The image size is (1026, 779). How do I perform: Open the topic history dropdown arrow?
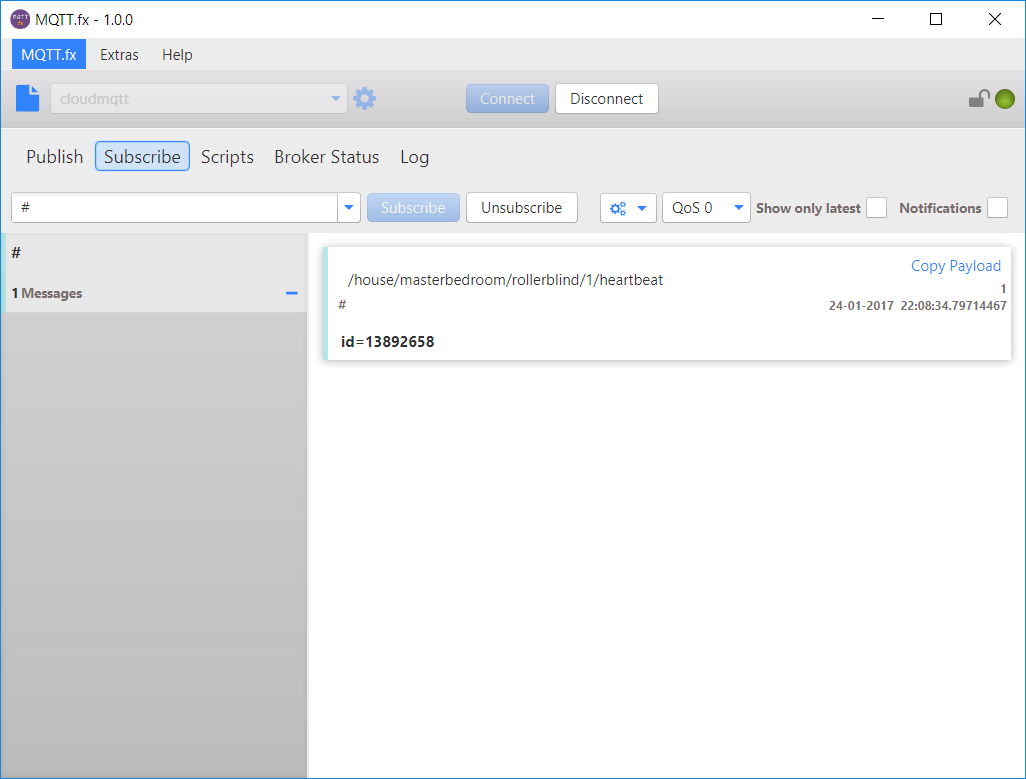349,208
